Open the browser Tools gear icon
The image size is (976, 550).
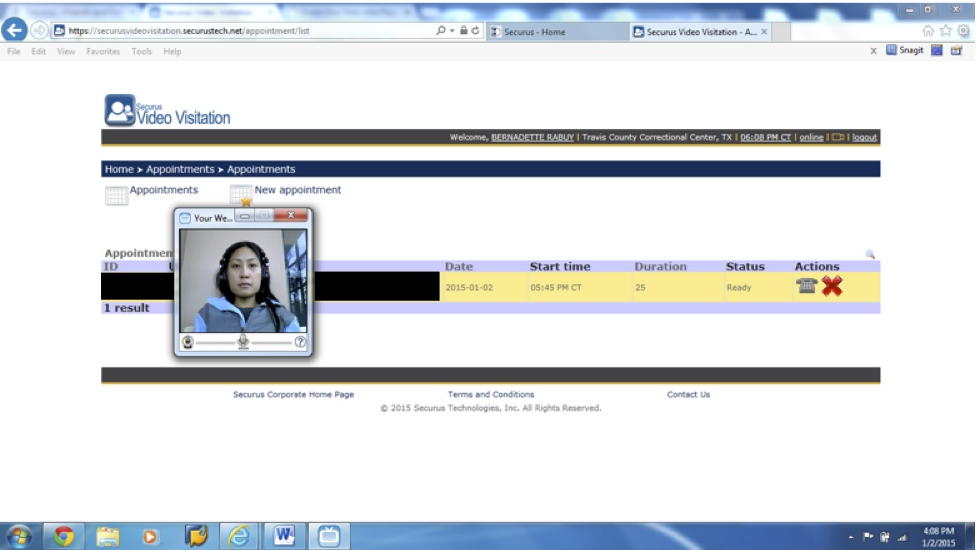coord(964,30)
